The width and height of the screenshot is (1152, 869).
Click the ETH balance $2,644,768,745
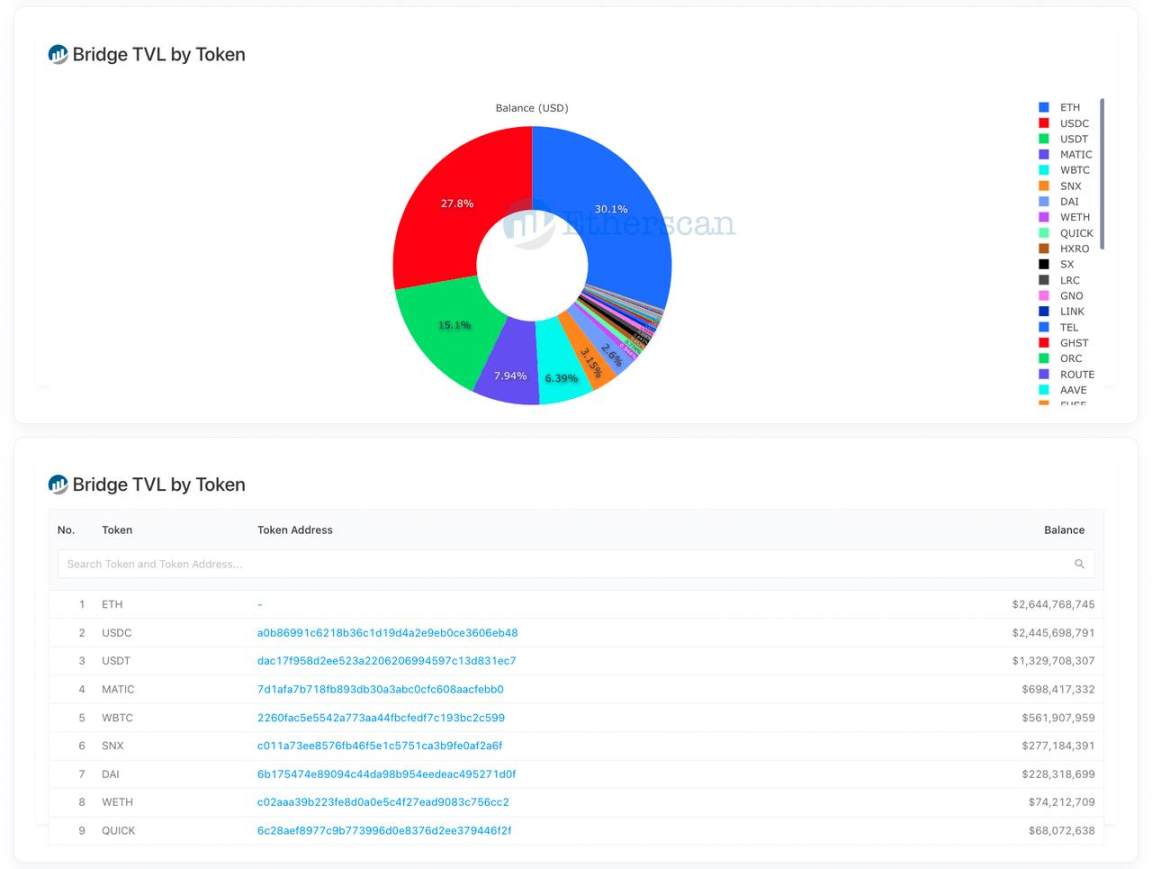[x=1053, y=604]
